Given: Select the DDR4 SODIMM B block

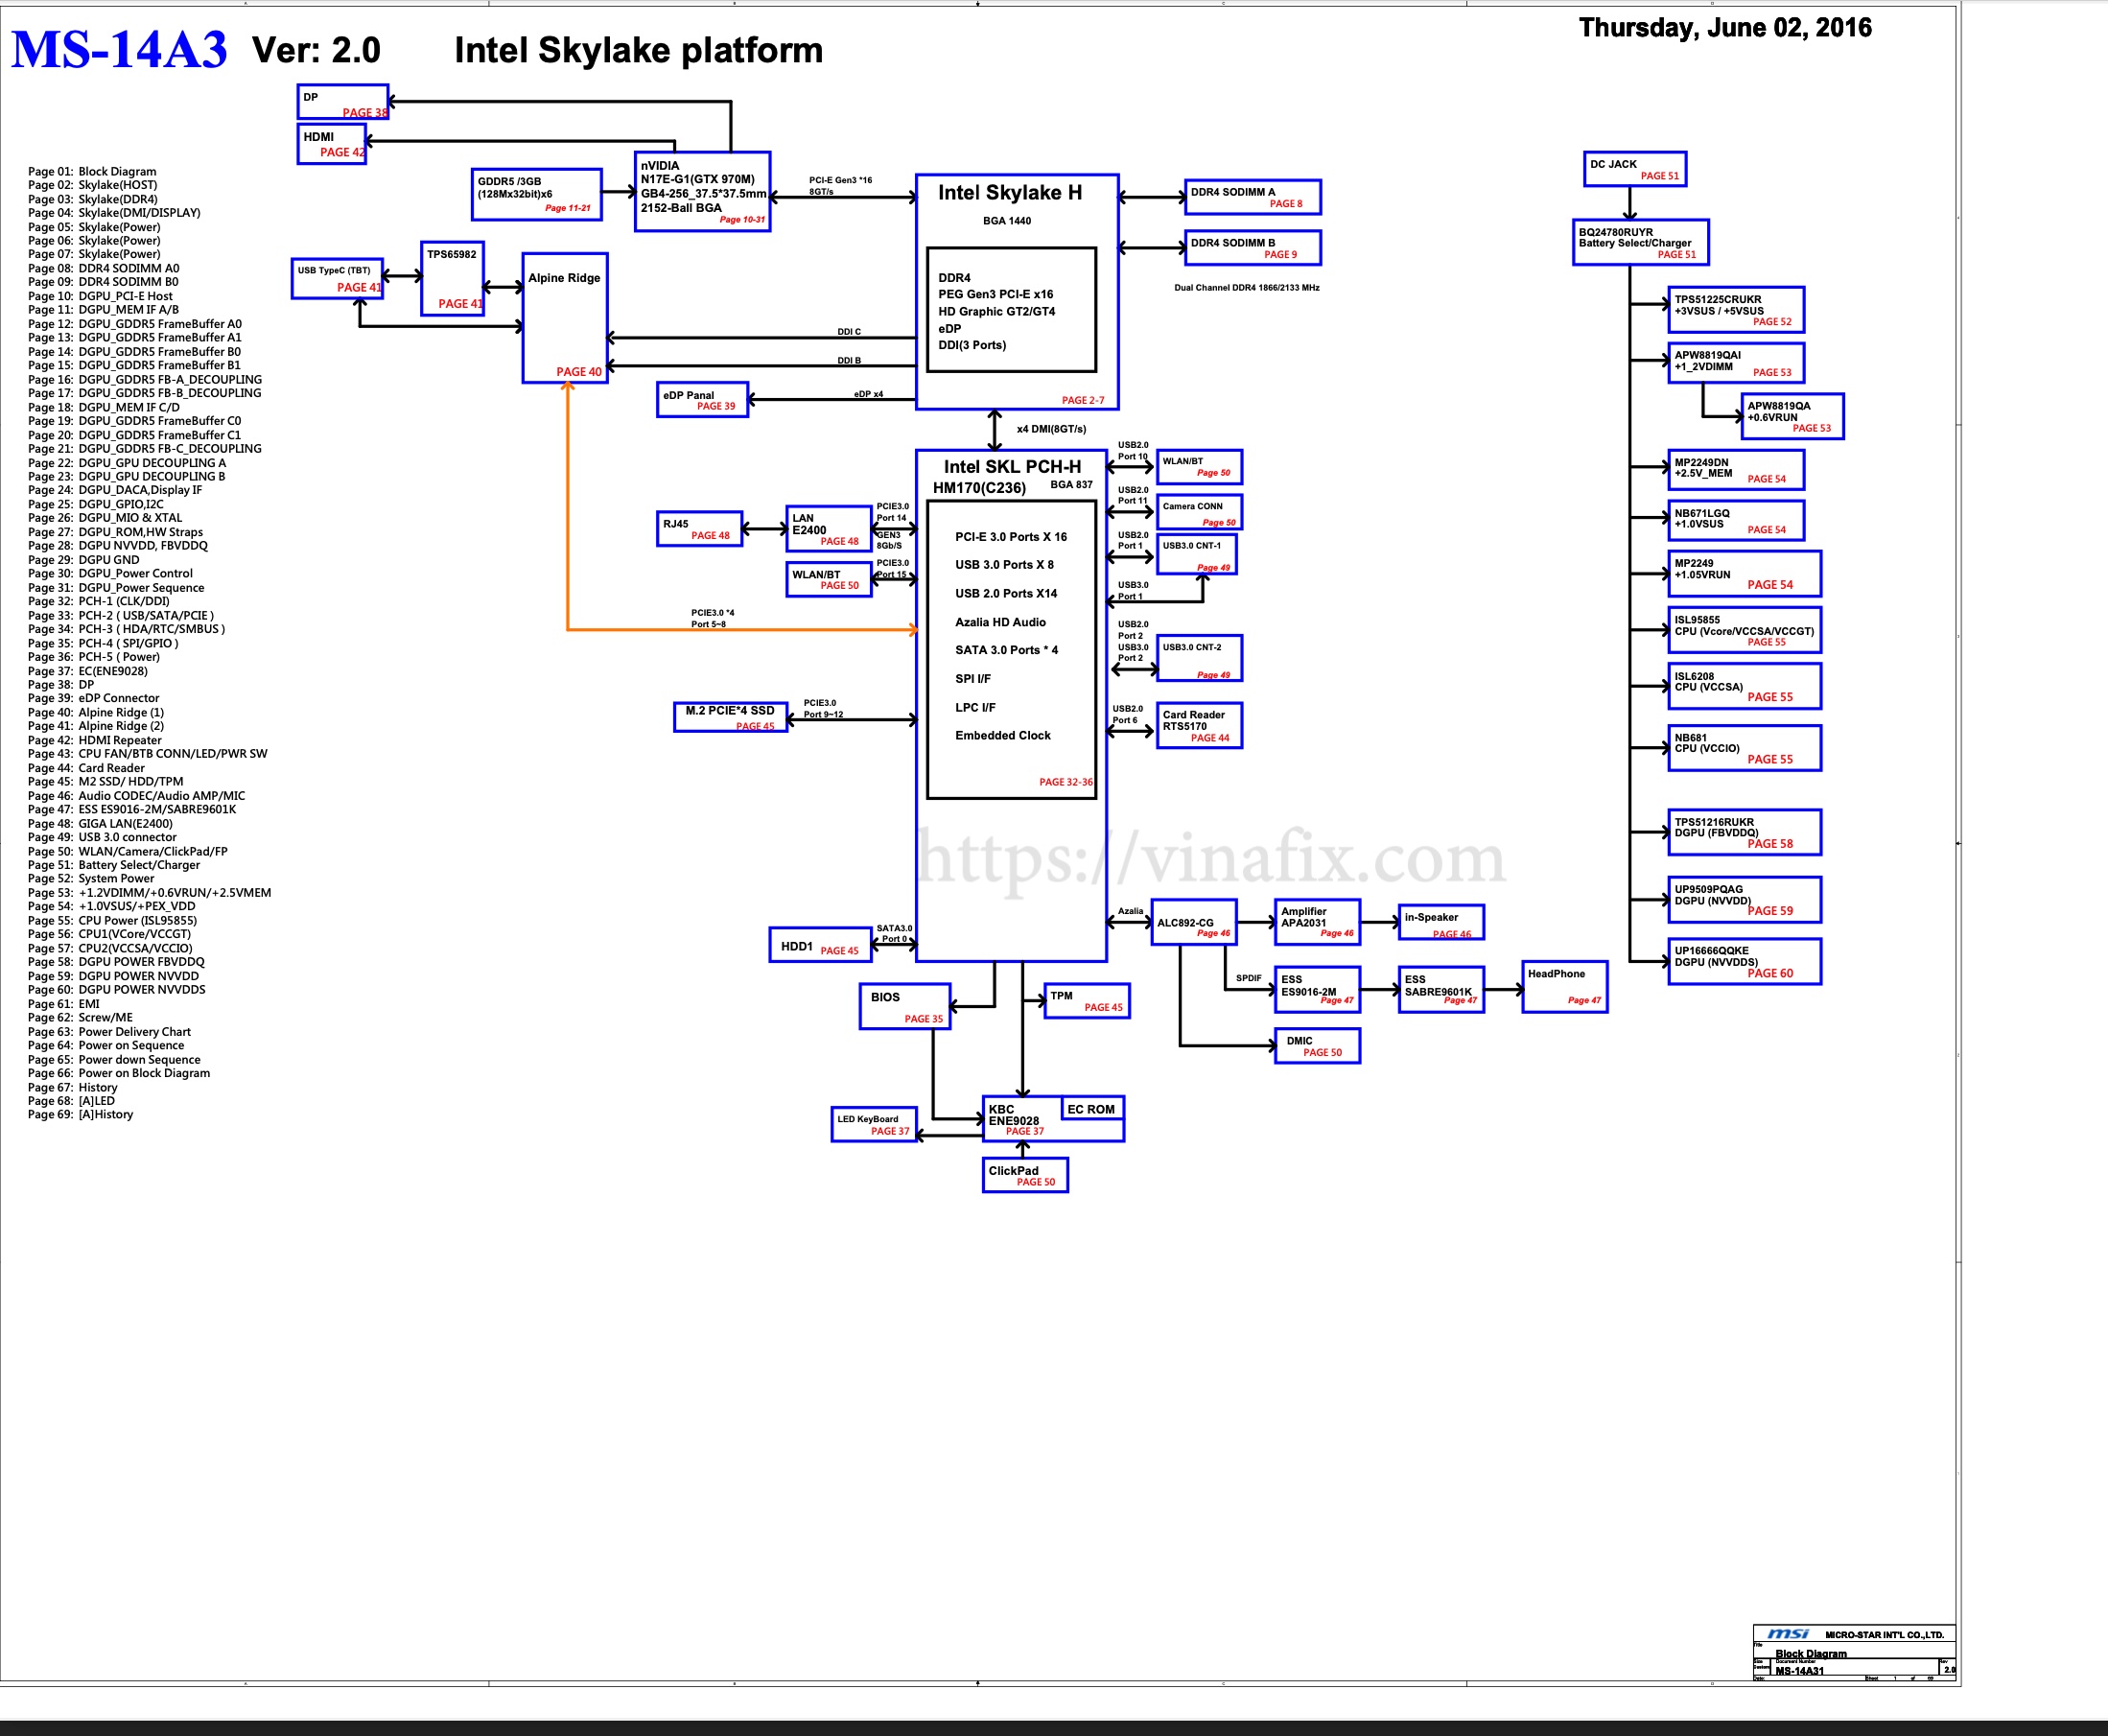Looking at the screenshot, I should coord(1253,248).
